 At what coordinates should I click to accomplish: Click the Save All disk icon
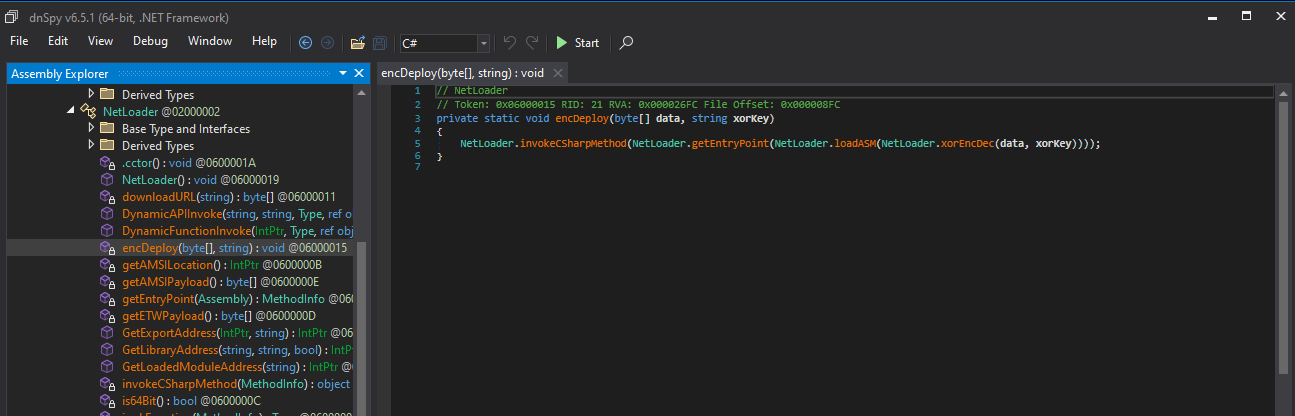click(x=380, y=42)
